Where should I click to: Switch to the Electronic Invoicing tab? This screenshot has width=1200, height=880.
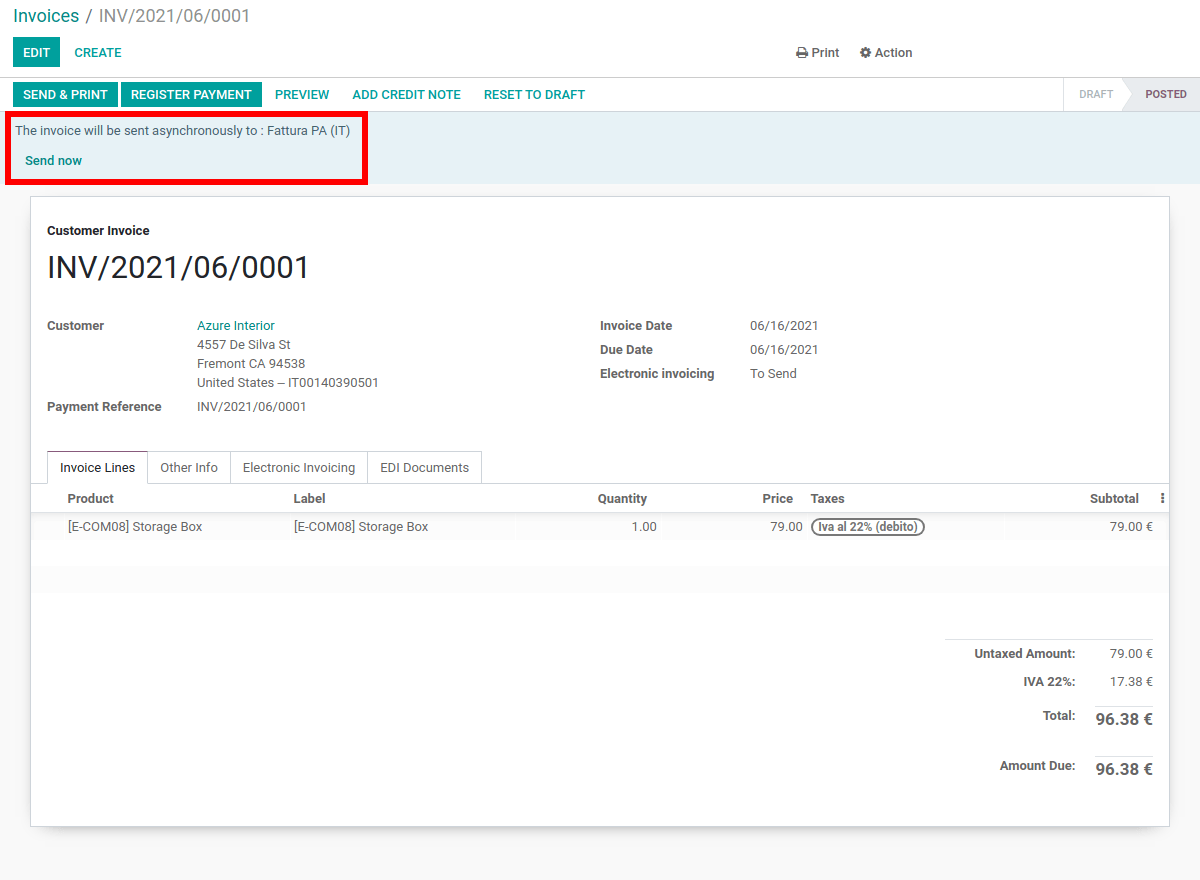tap(299, 468)
